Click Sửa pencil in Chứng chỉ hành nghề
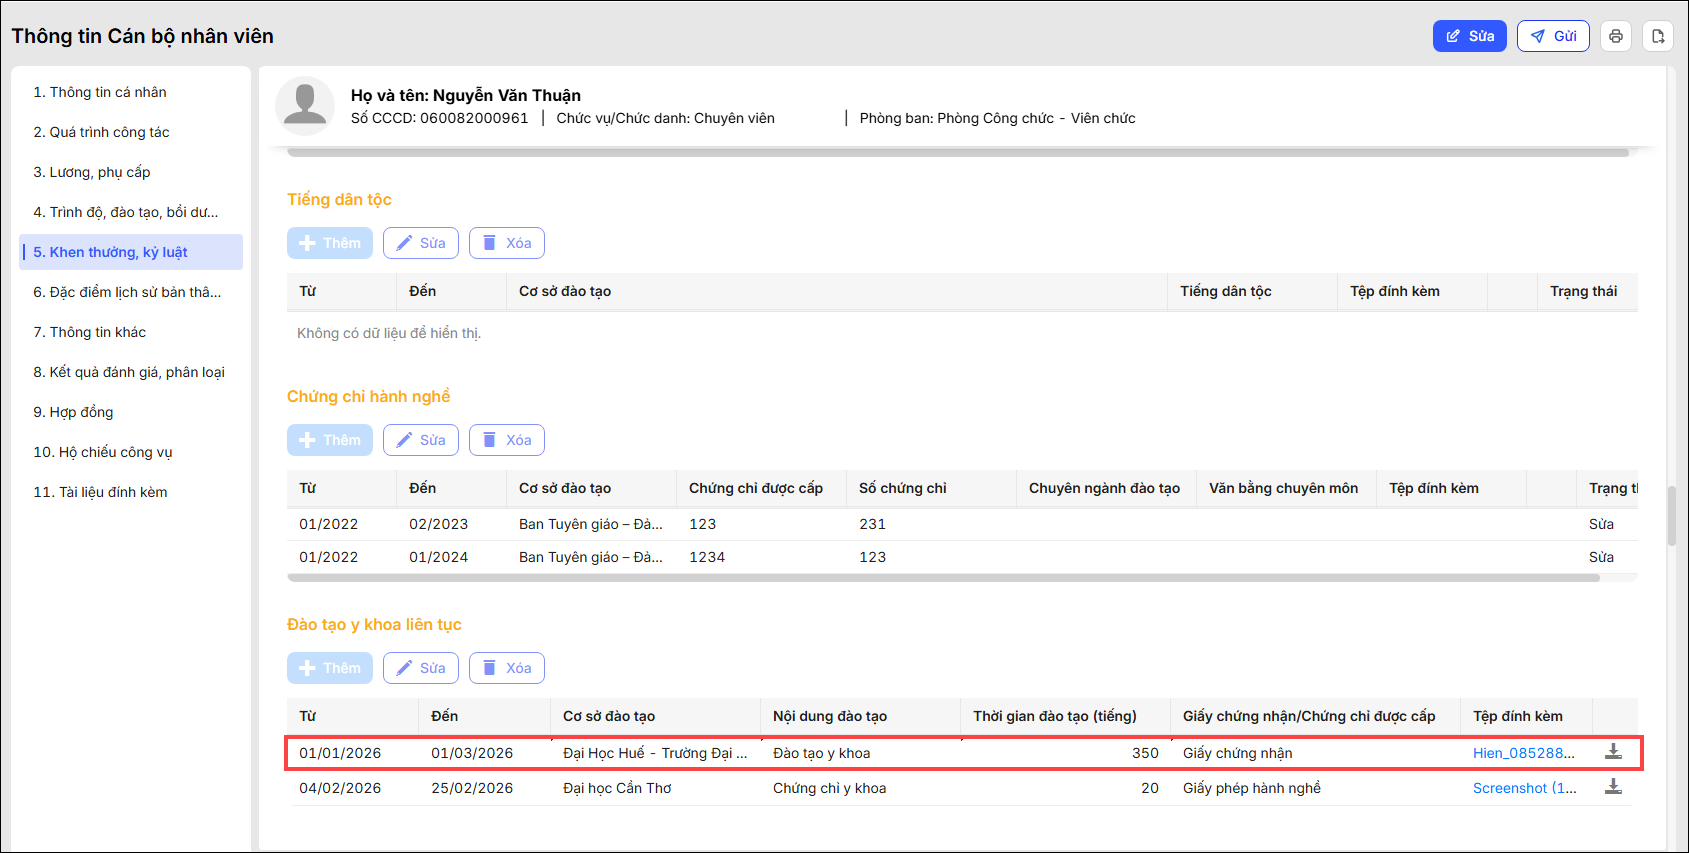Screen dimensions: 1689x853 coord(420,440)
